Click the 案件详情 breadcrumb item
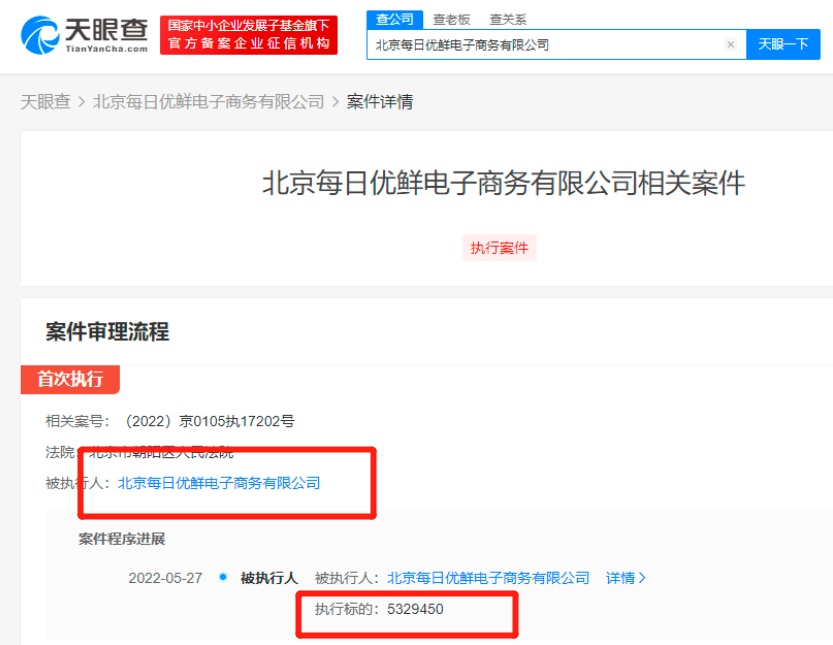This screenshot has height=645, width=833. coord(380,101)
